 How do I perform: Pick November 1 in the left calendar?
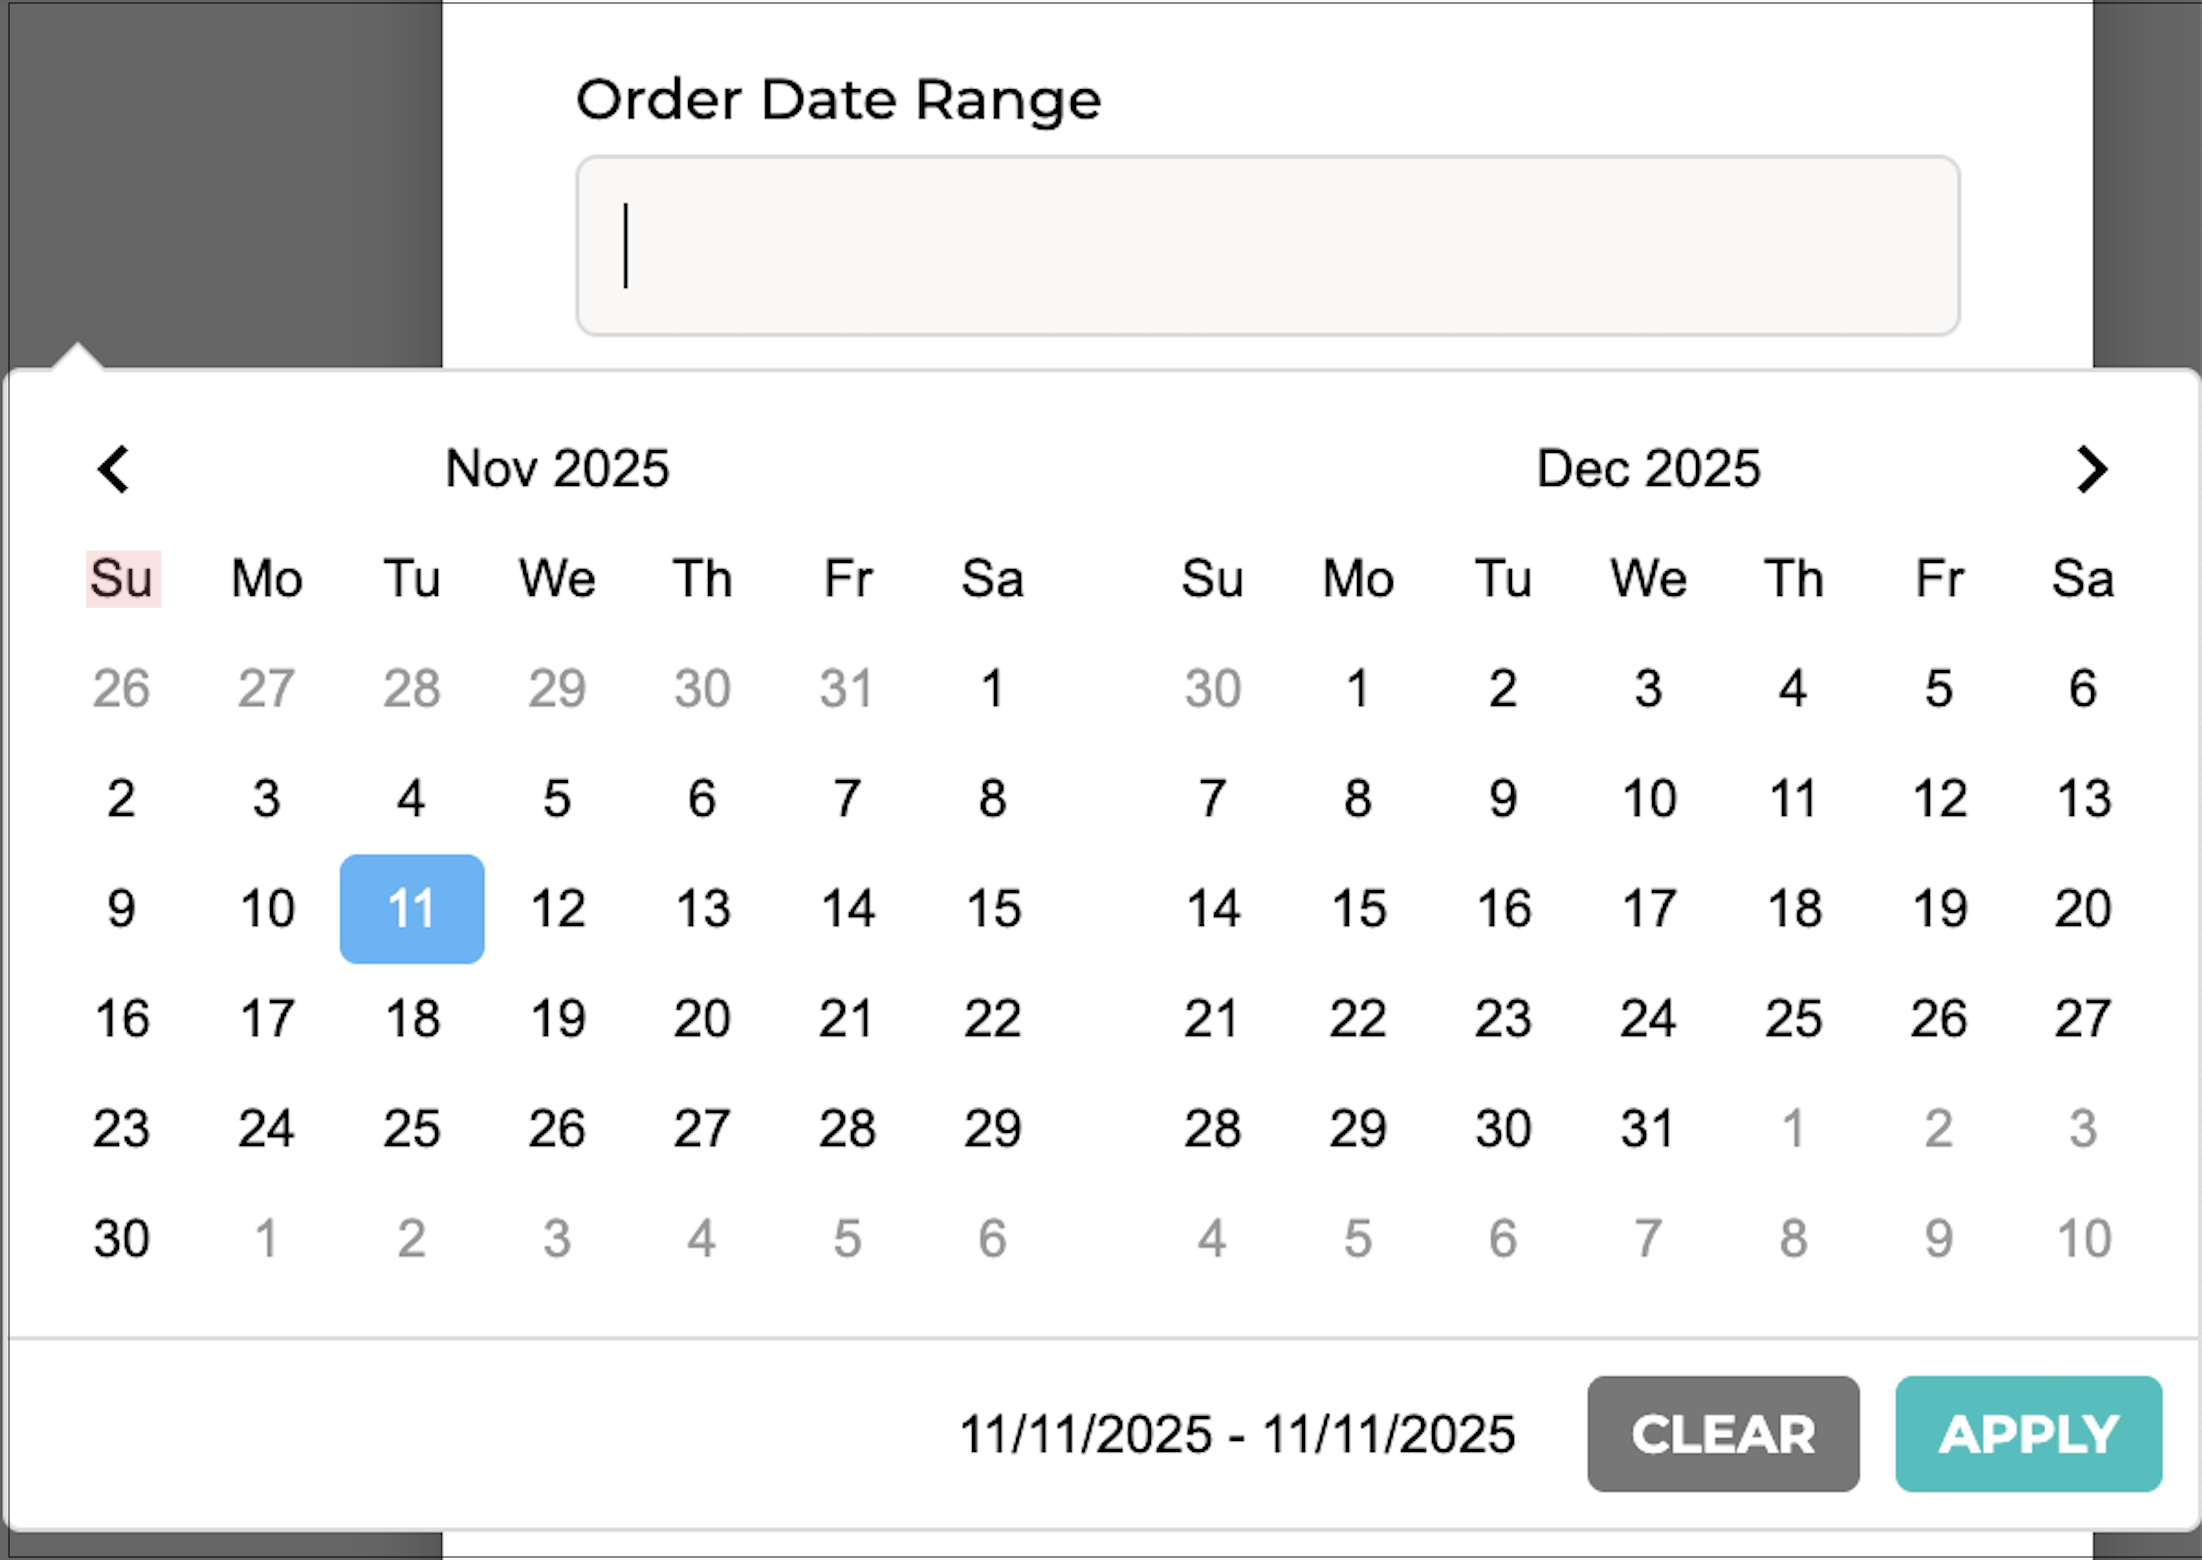(992, 689)
